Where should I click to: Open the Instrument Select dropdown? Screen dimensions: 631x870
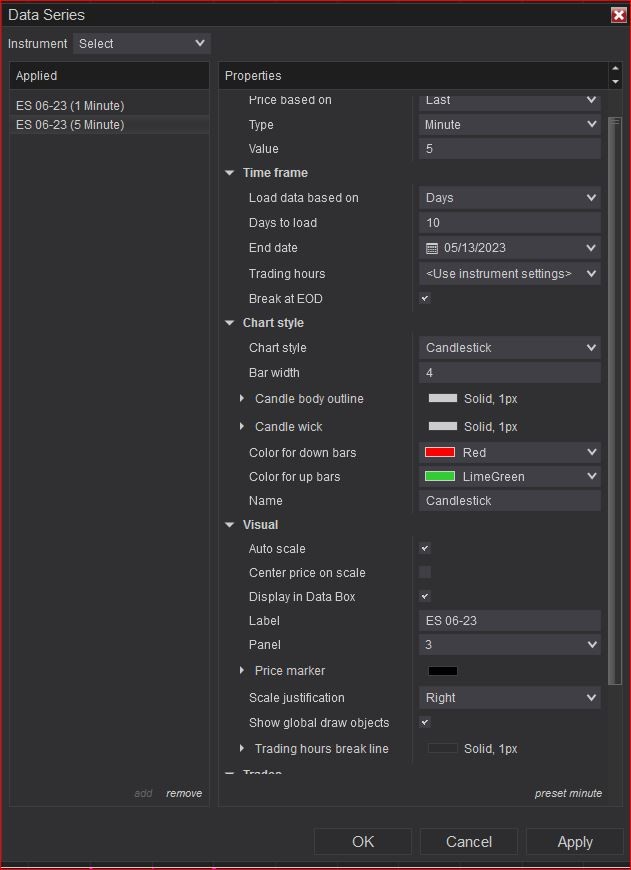click(142, 44)
